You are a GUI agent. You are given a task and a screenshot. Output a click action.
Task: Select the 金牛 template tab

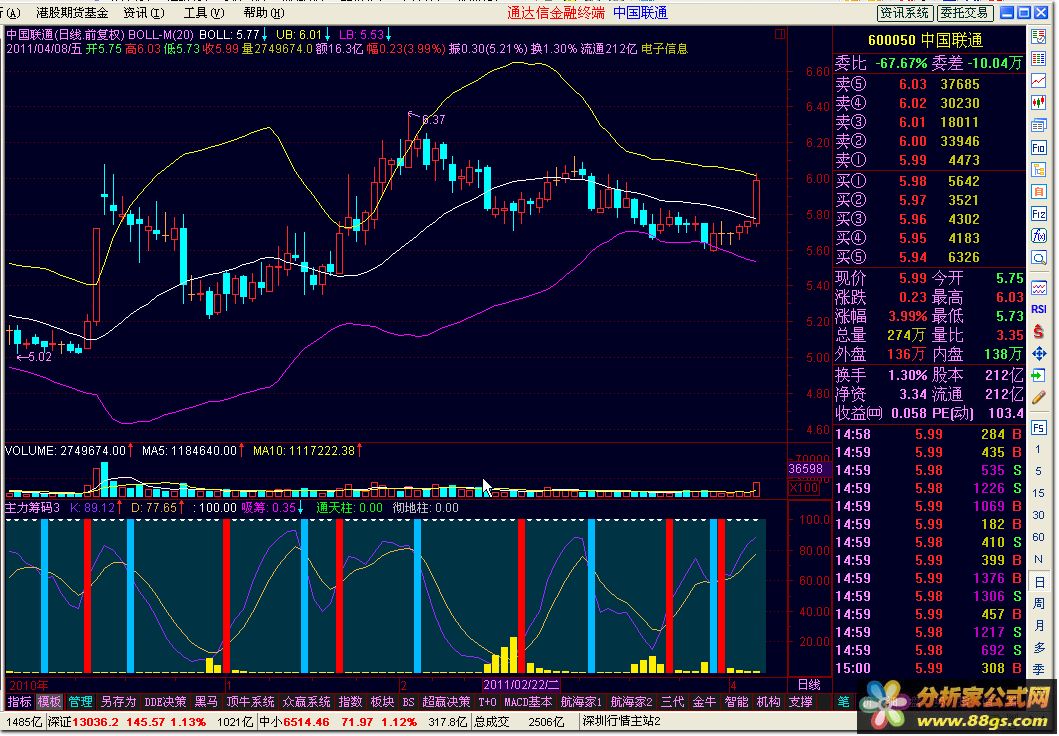tap(704, 702)
